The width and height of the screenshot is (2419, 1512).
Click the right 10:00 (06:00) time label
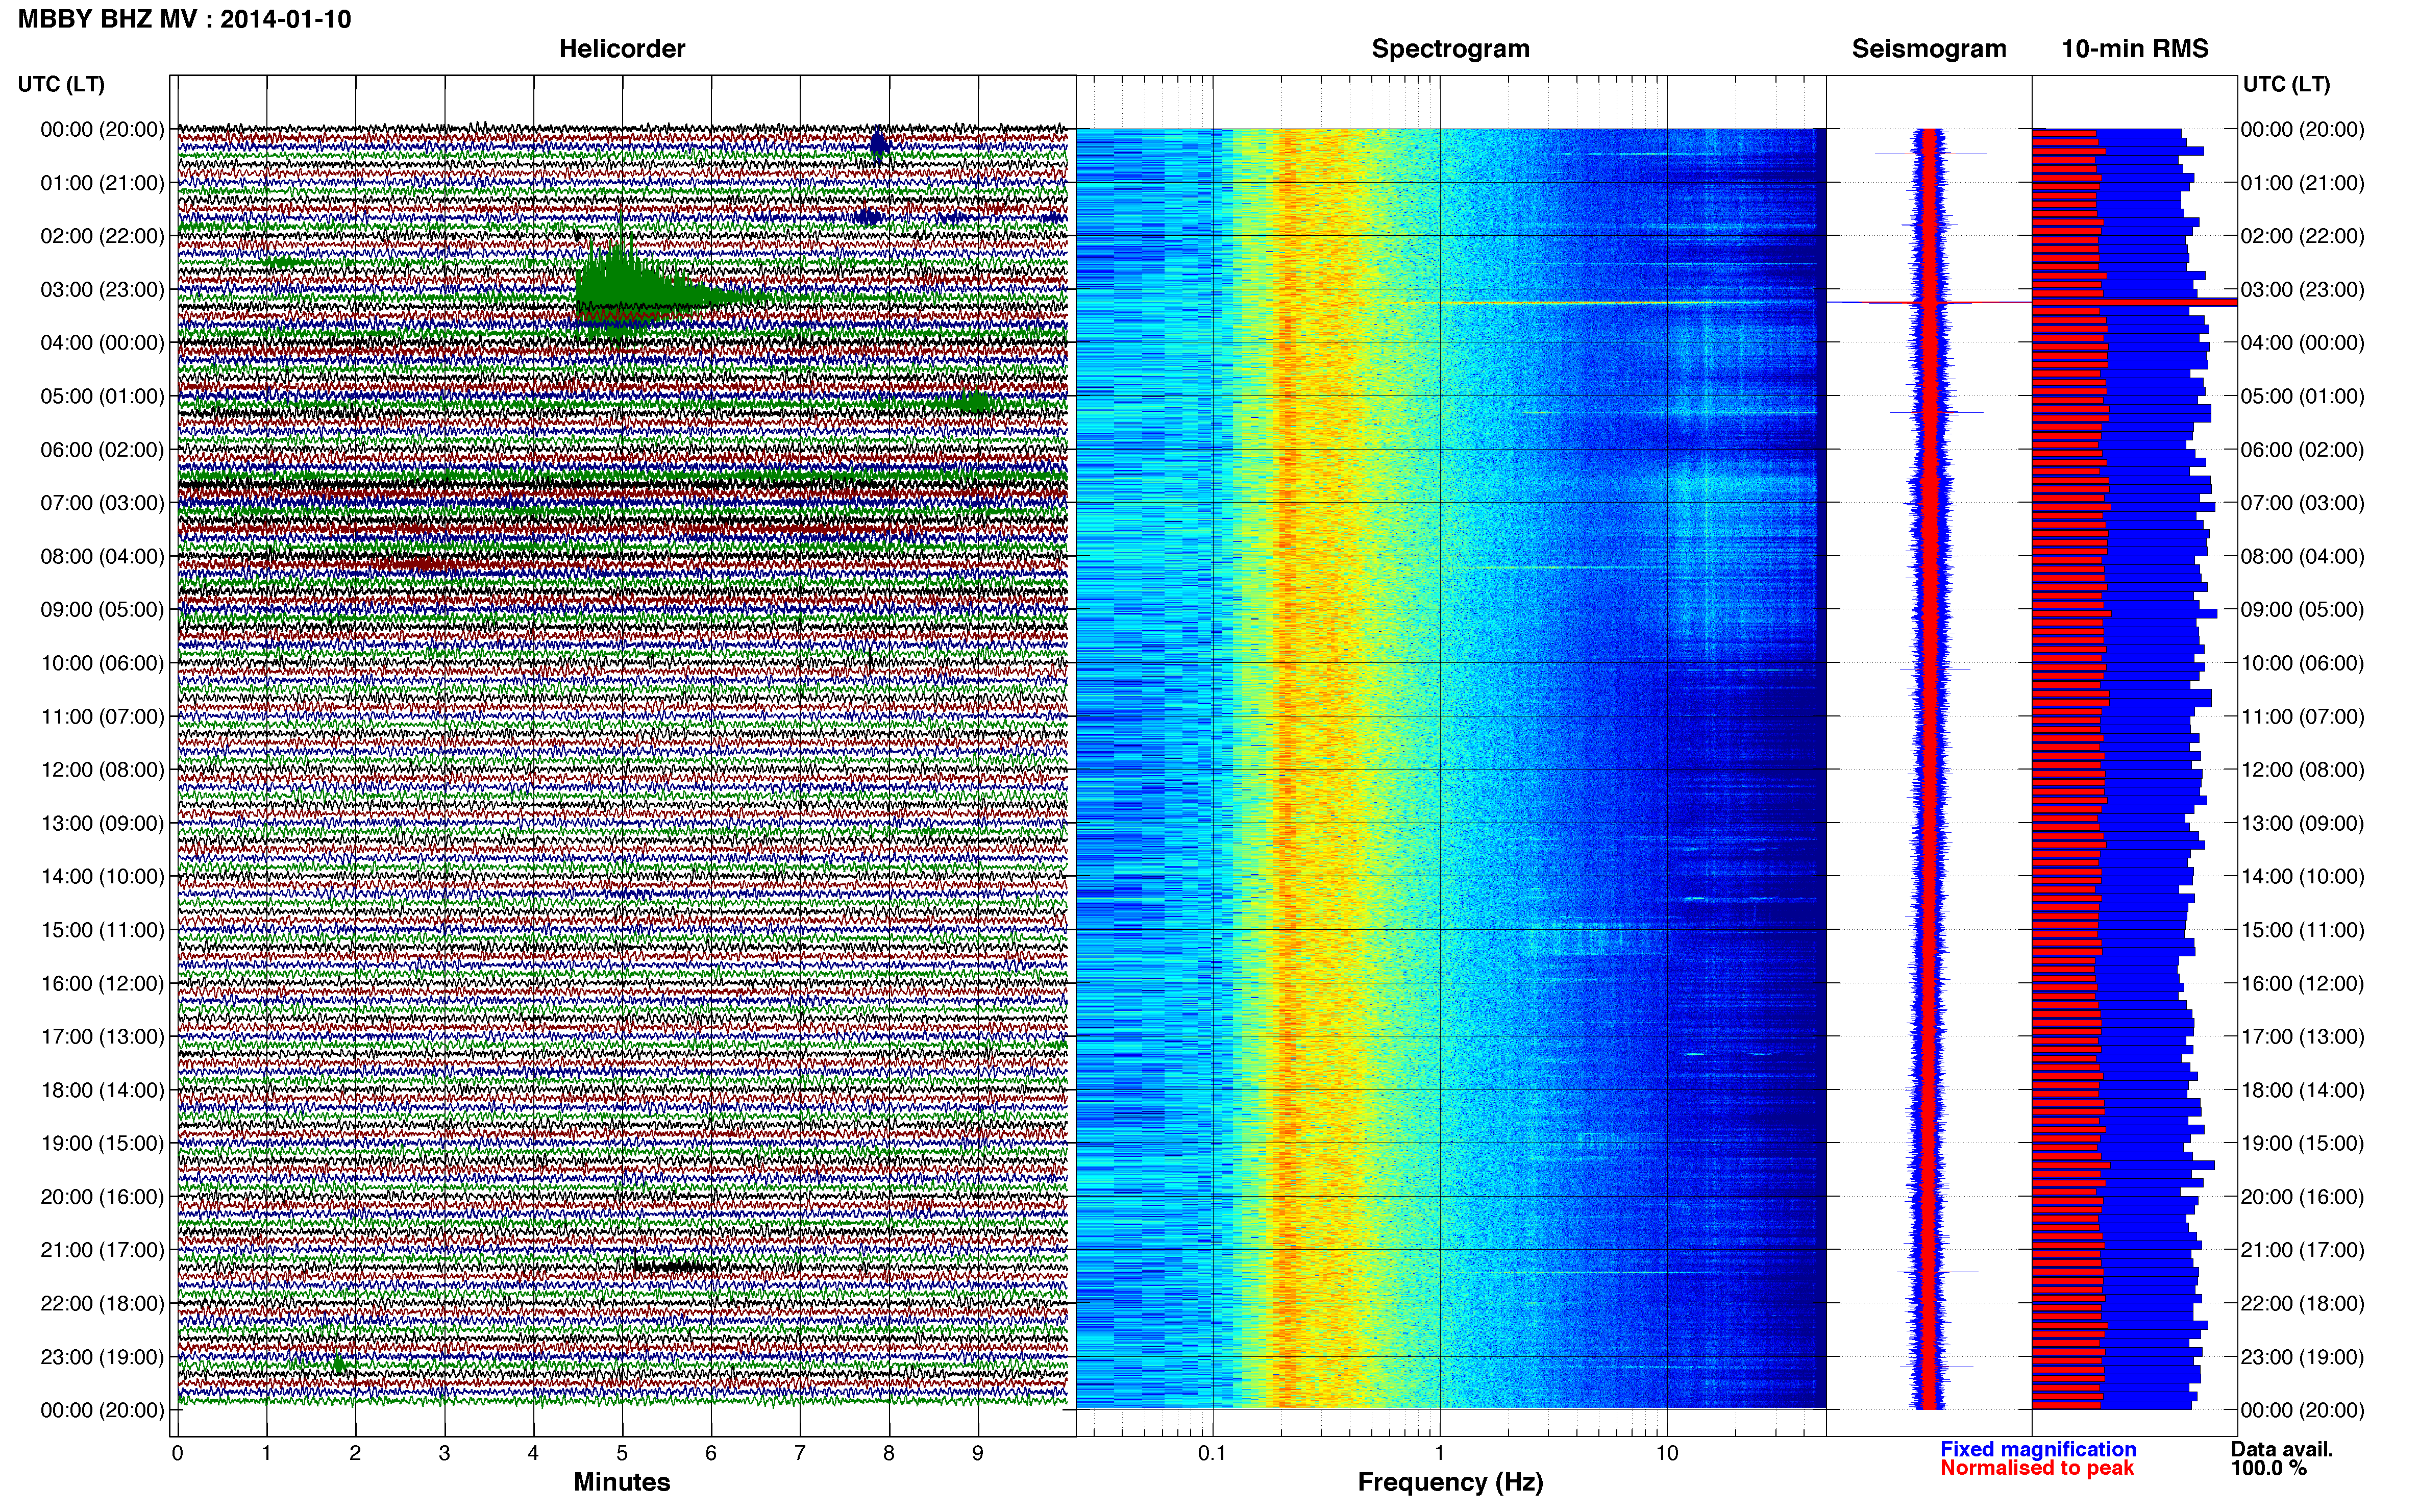click(2302, 663)
